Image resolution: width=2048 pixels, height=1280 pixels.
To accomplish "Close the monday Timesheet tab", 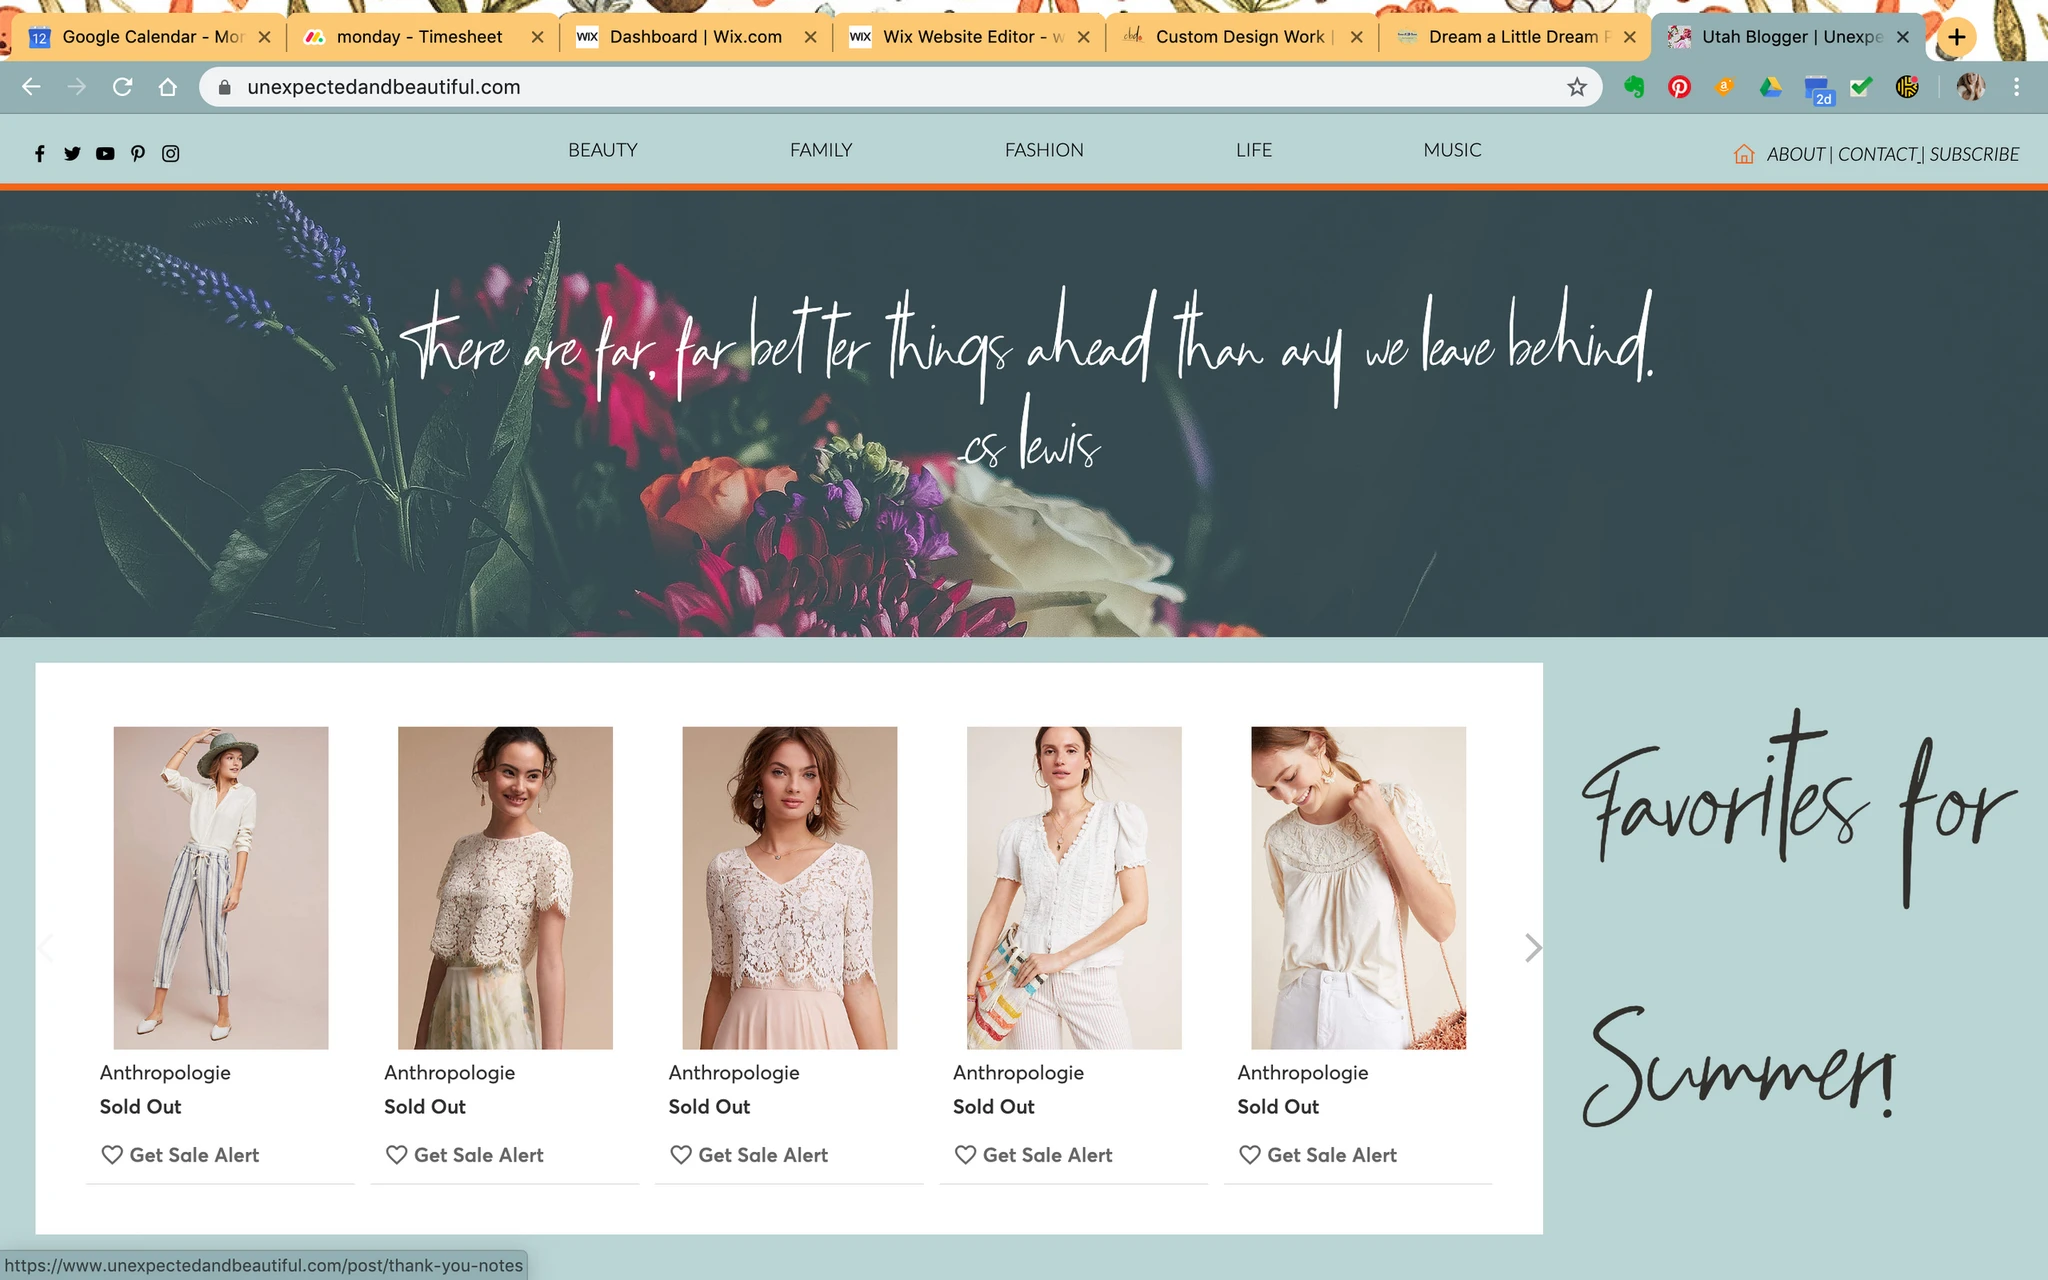I will pos(537,37).
